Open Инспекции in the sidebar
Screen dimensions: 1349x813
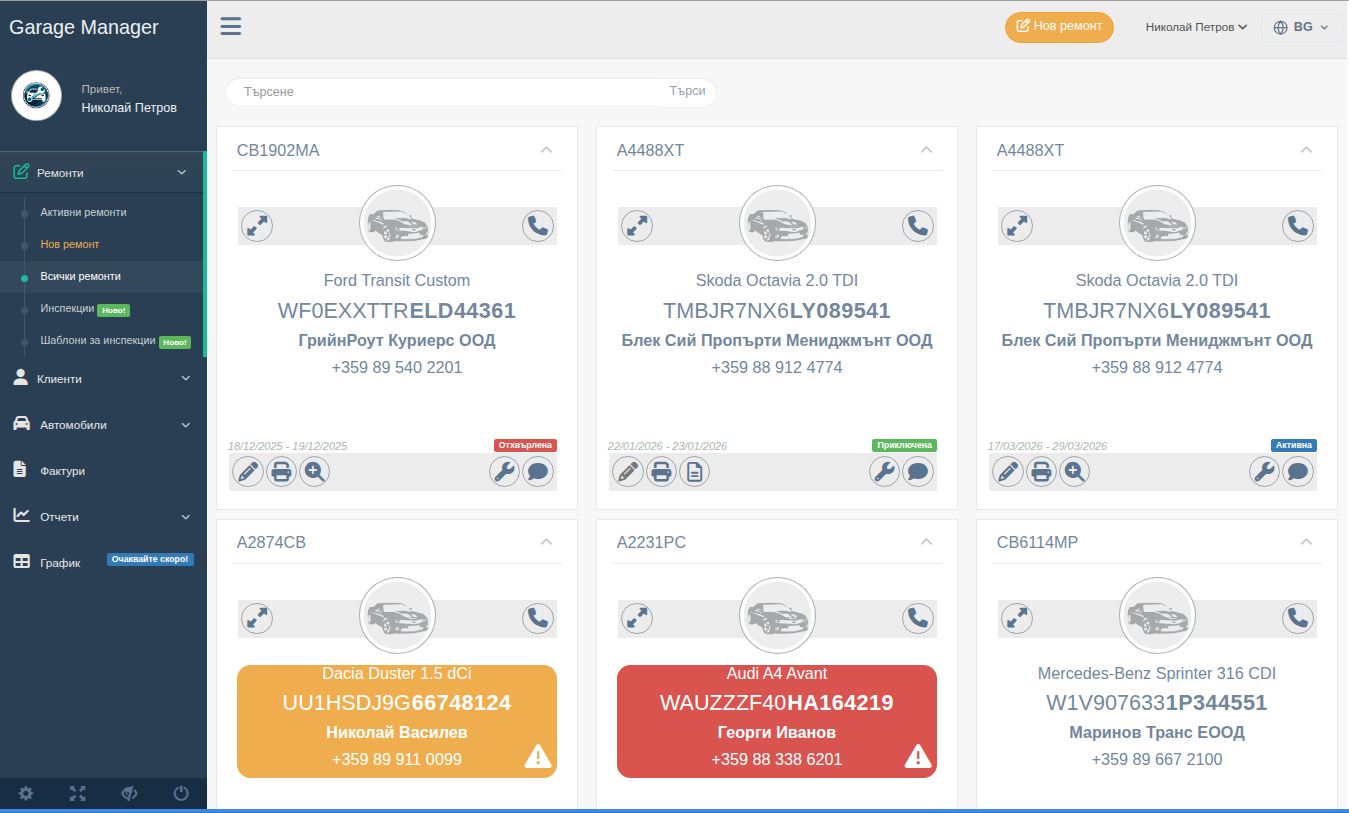tap(67, 309)
